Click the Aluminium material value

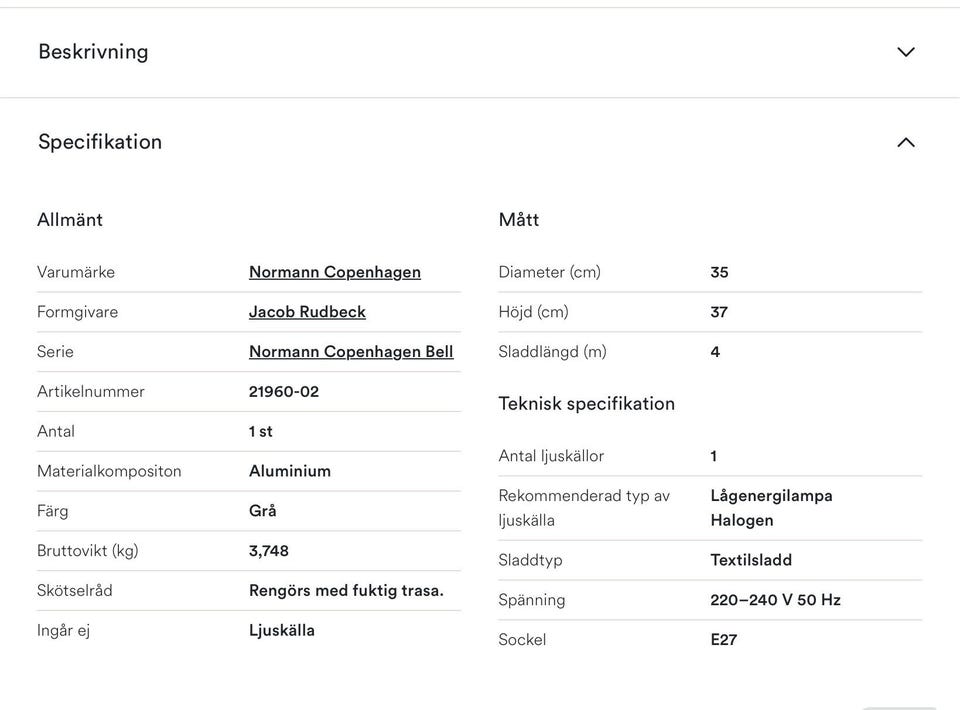tap(290, 471)
